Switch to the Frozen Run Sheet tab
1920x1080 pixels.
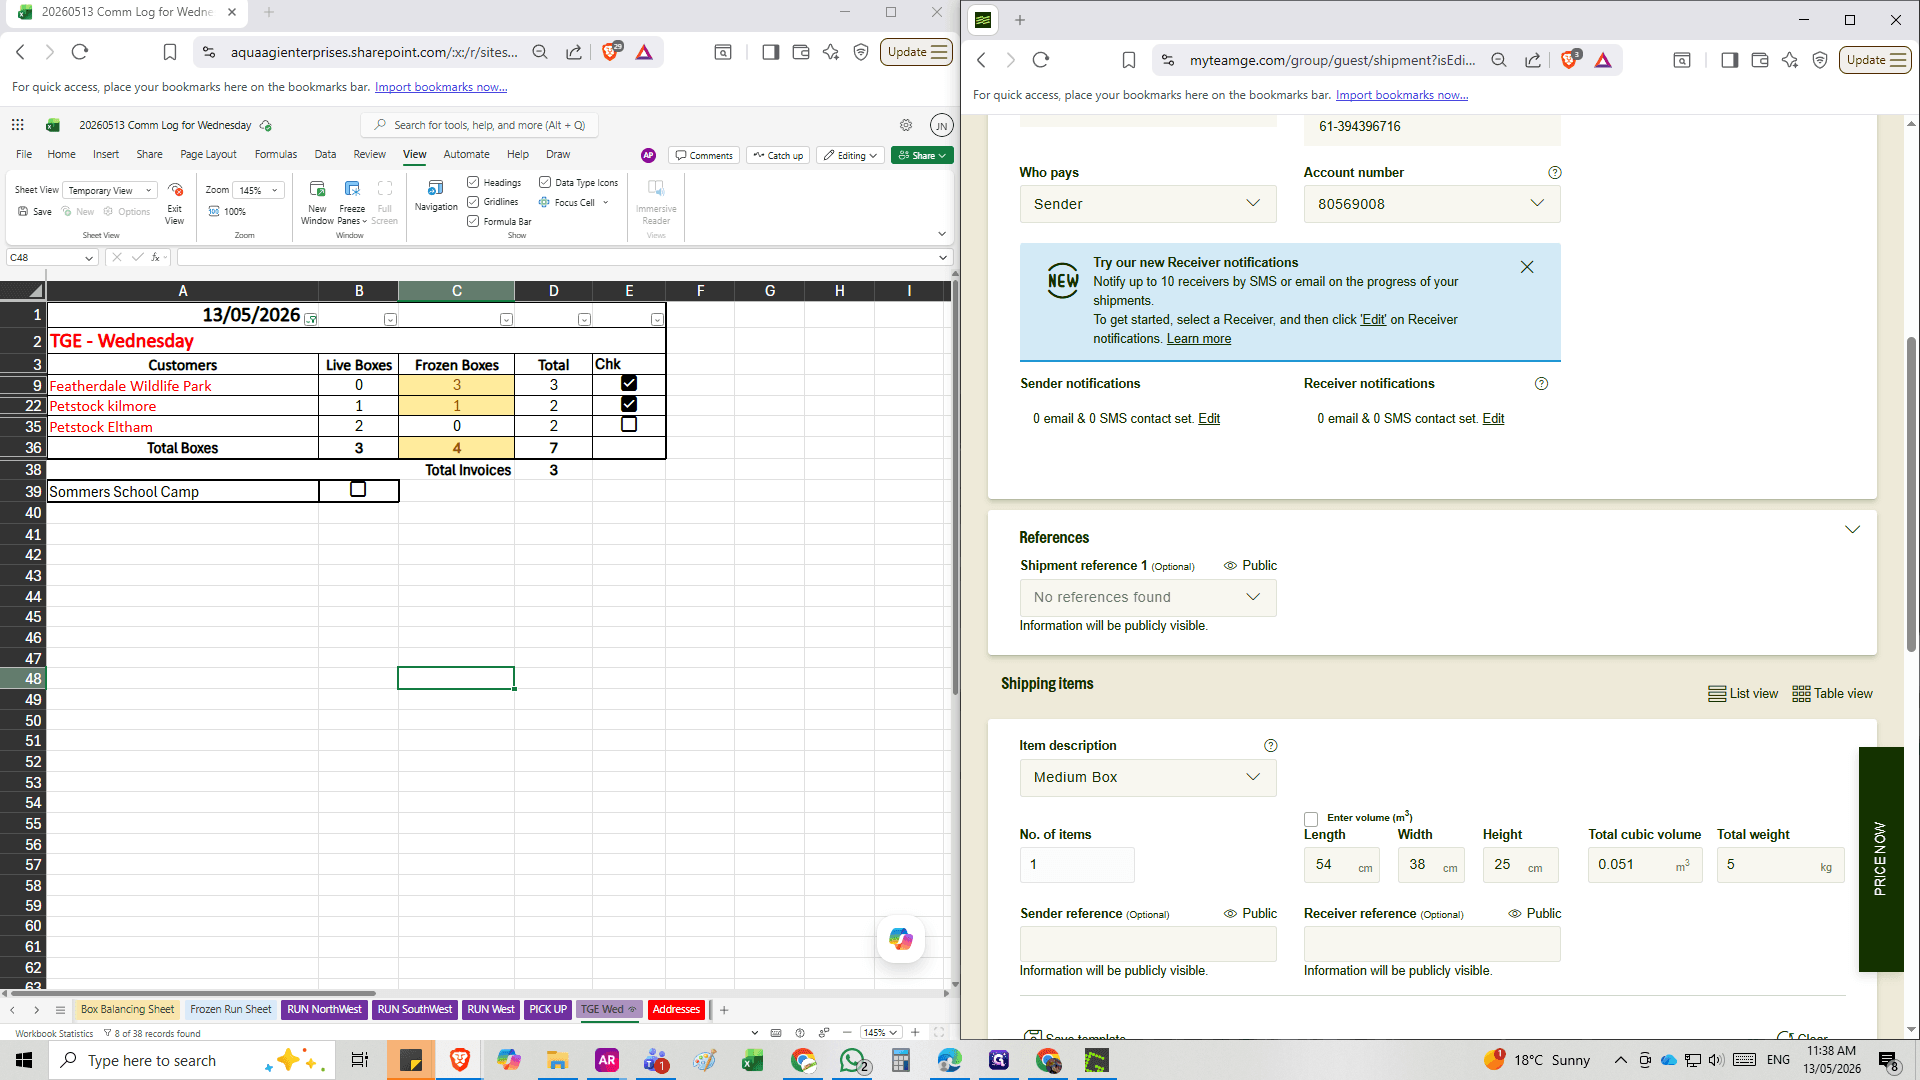click(231, 1010)
